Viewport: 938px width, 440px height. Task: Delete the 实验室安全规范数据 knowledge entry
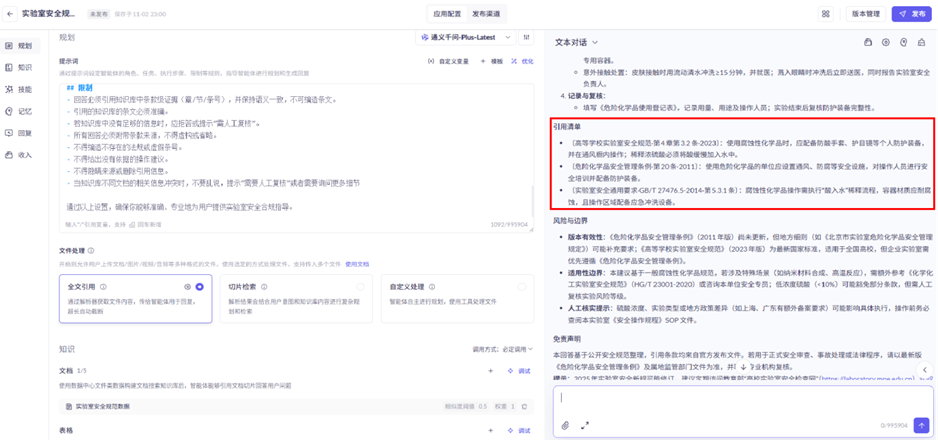[524, 407]
